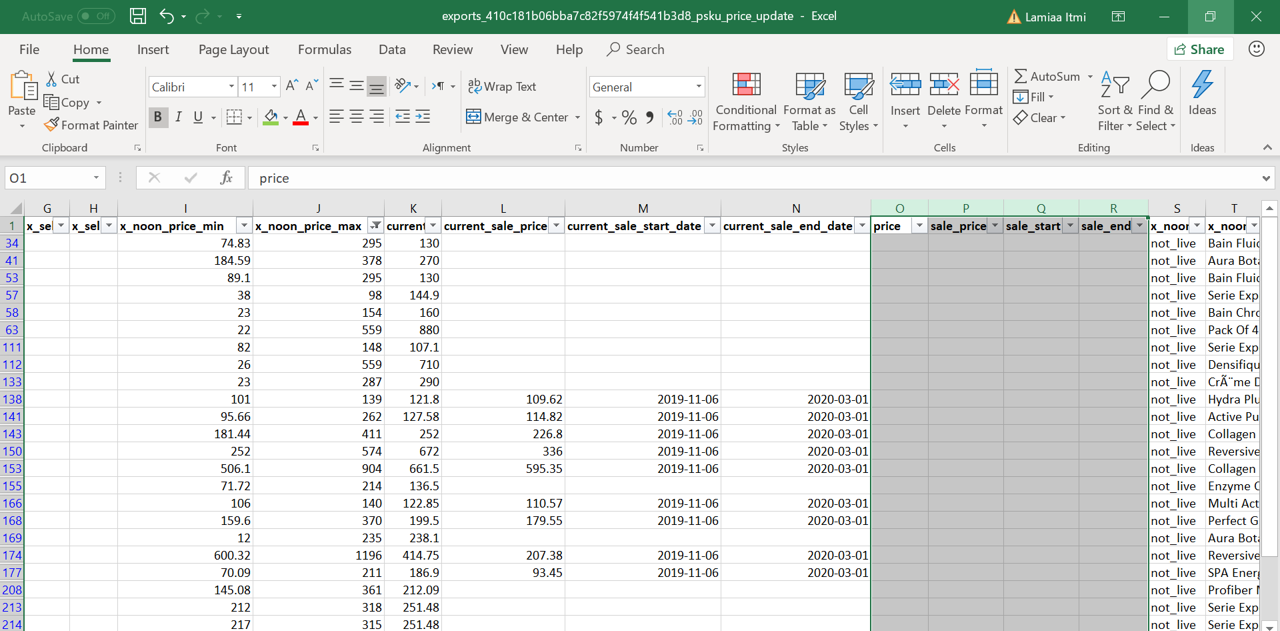
Task: Open the General number format dropdown
Action: [698, 87]
